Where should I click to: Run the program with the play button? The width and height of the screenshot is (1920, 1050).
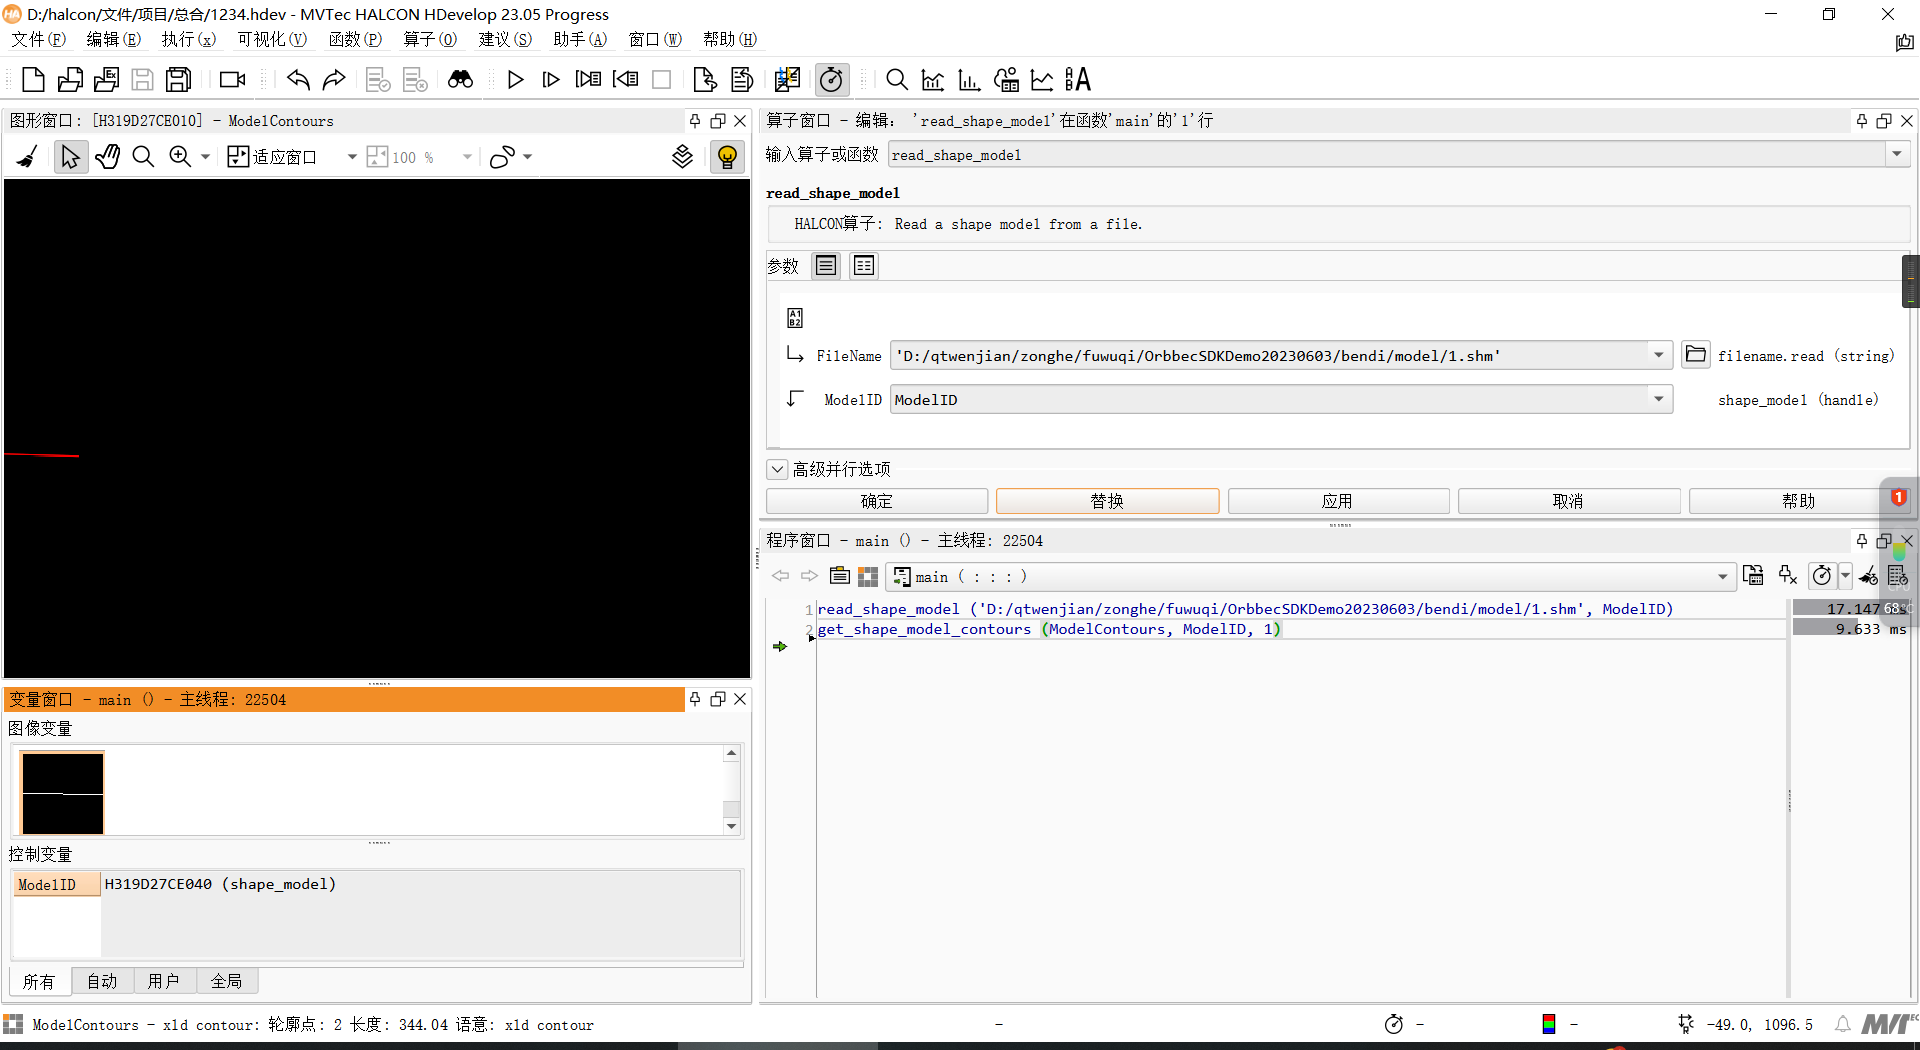[x=515, y=80]
